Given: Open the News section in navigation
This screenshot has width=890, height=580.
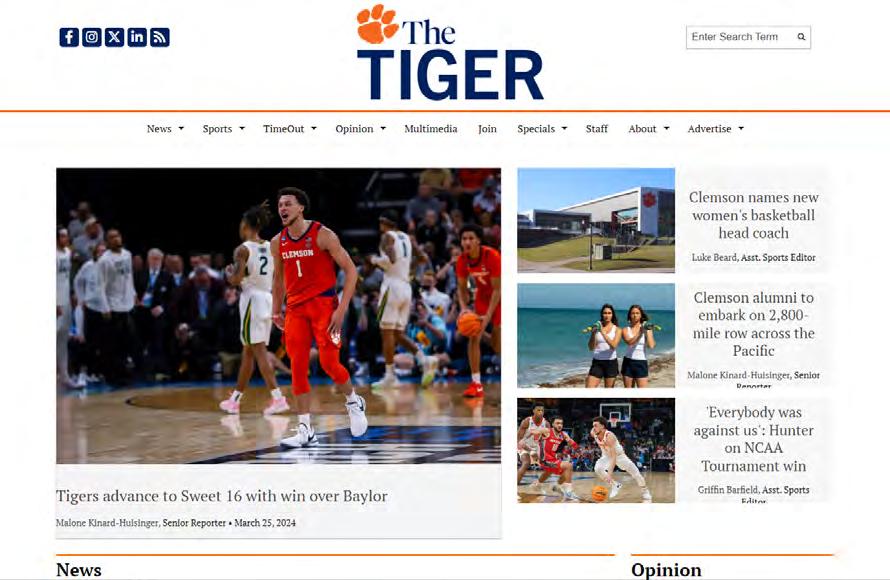Looking at the screenshot, I should pos(159,129).
